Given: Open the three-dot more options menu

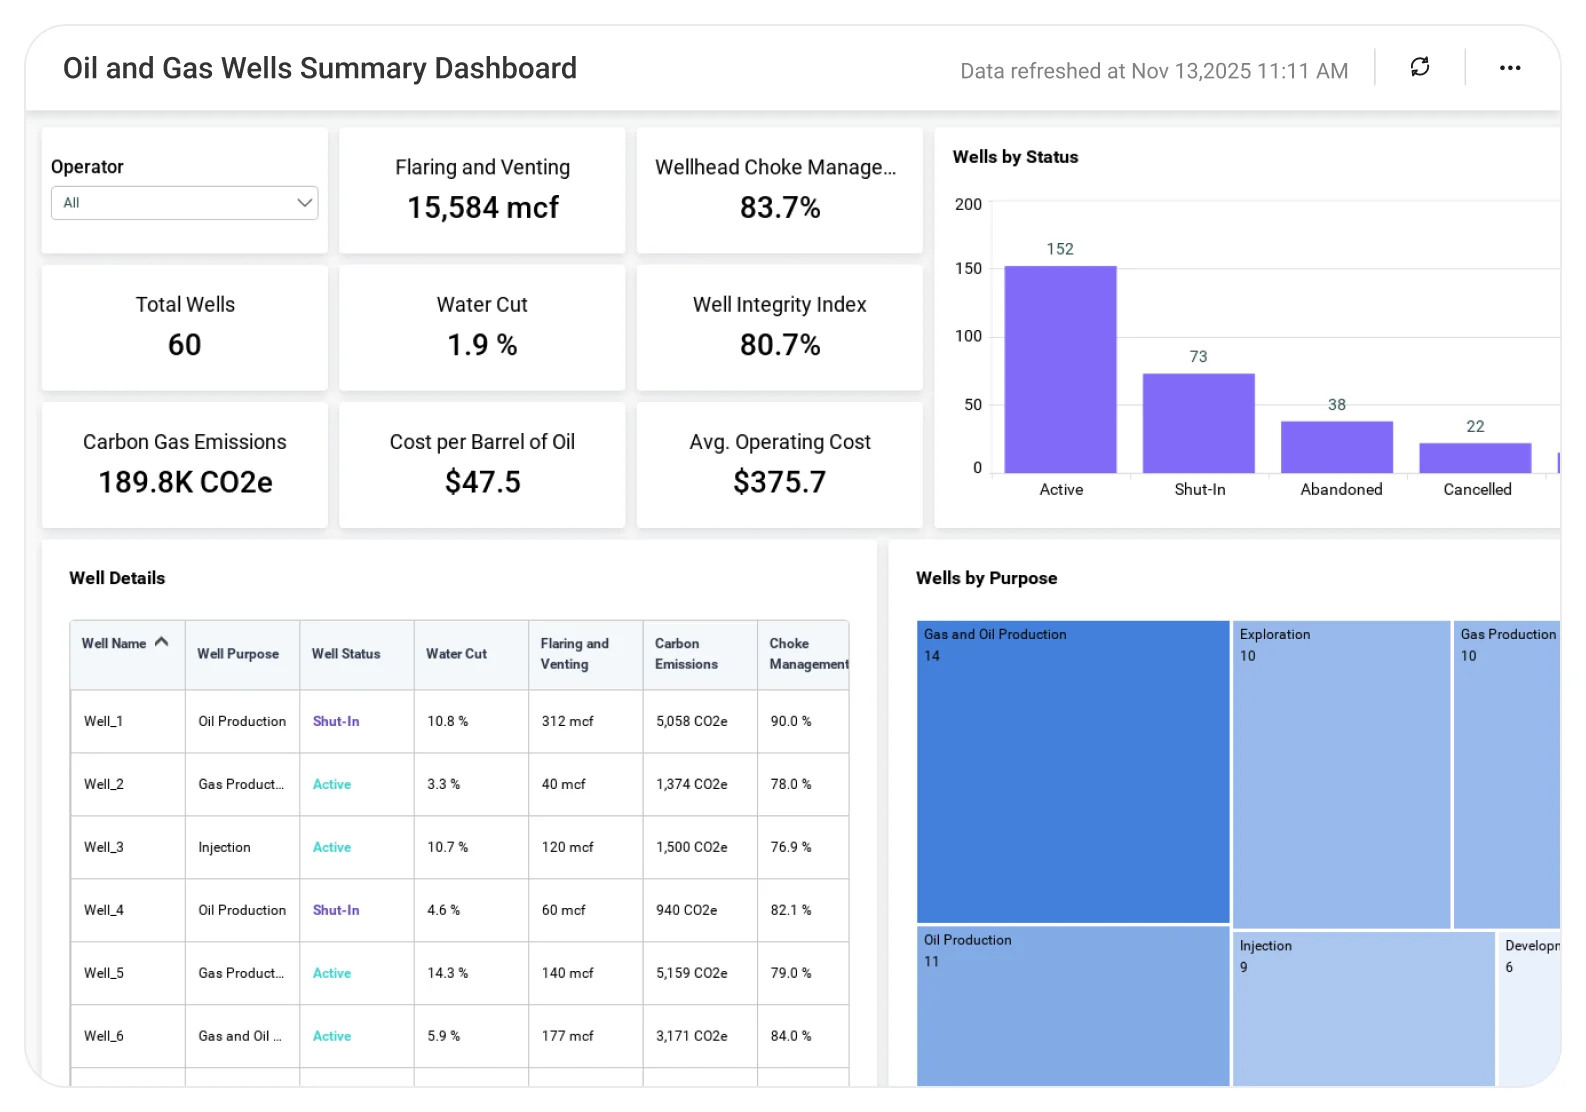Looking at the screenshot, I should [1509, 68].
